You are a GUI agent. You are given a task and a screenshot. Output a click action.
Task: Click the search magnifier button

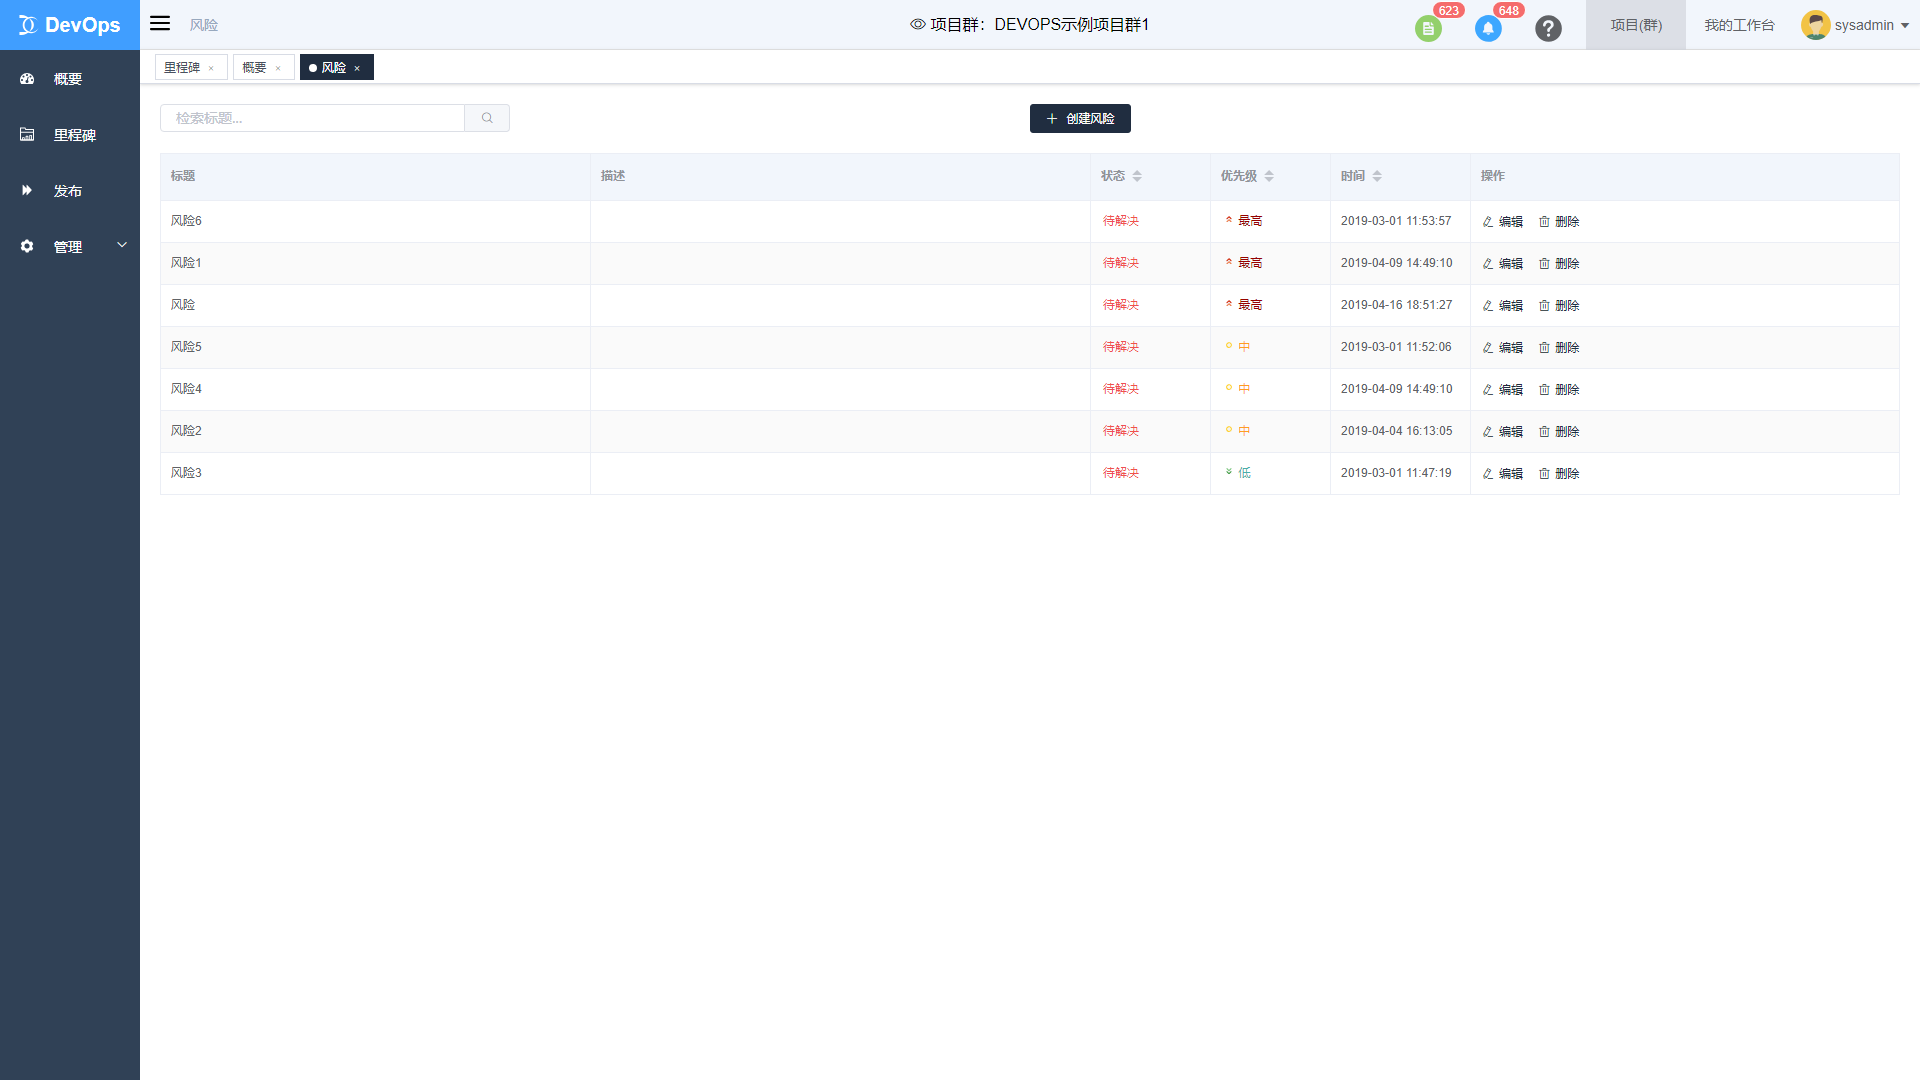(487, 118)
